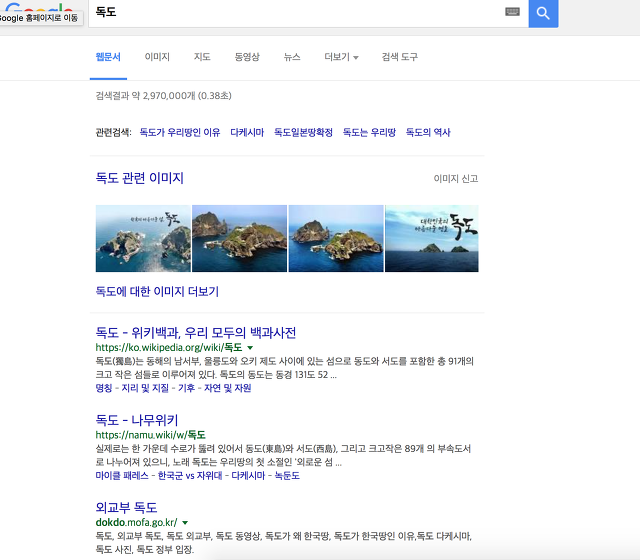Open second Dokdo aerial island thumbnail

240,238
